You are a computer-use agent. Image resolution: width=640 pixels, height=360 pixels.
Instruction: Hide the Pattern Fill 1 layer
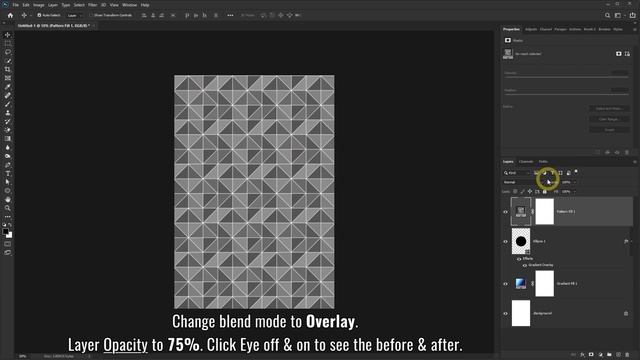[505, 212]
